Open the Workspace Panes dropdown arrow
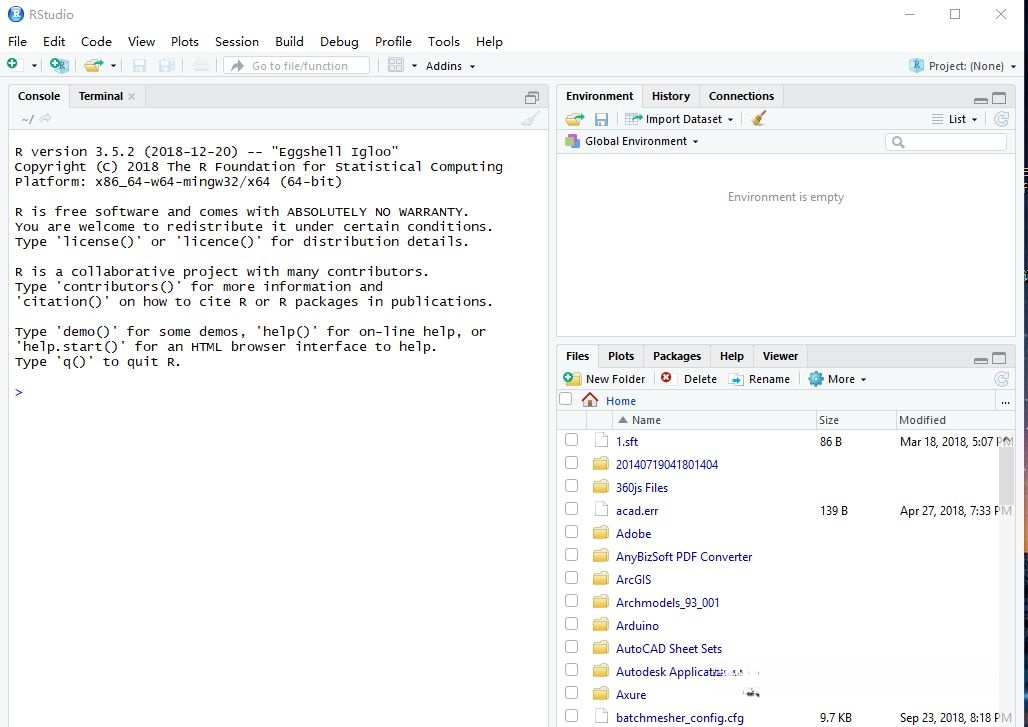The width and height of the screenshot is (1028, 727). [x=414, y=66]
